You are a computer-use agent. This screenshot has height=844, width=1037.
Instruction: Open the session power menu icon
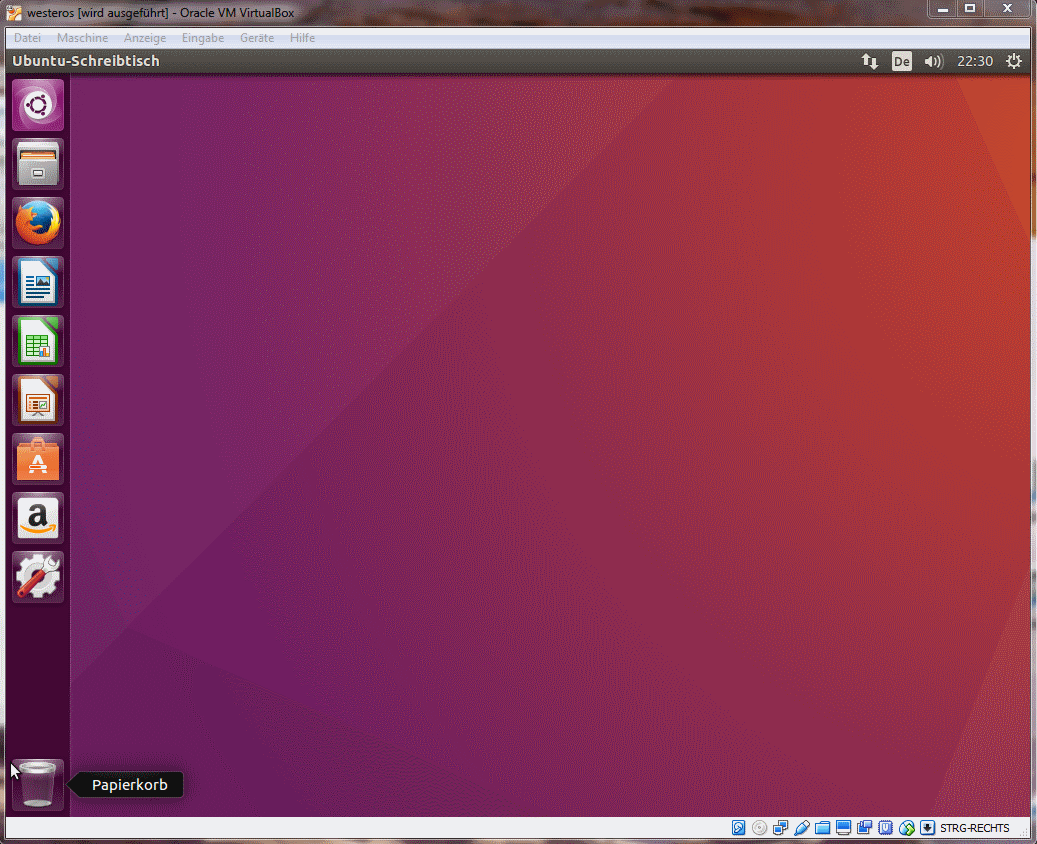1014,62
